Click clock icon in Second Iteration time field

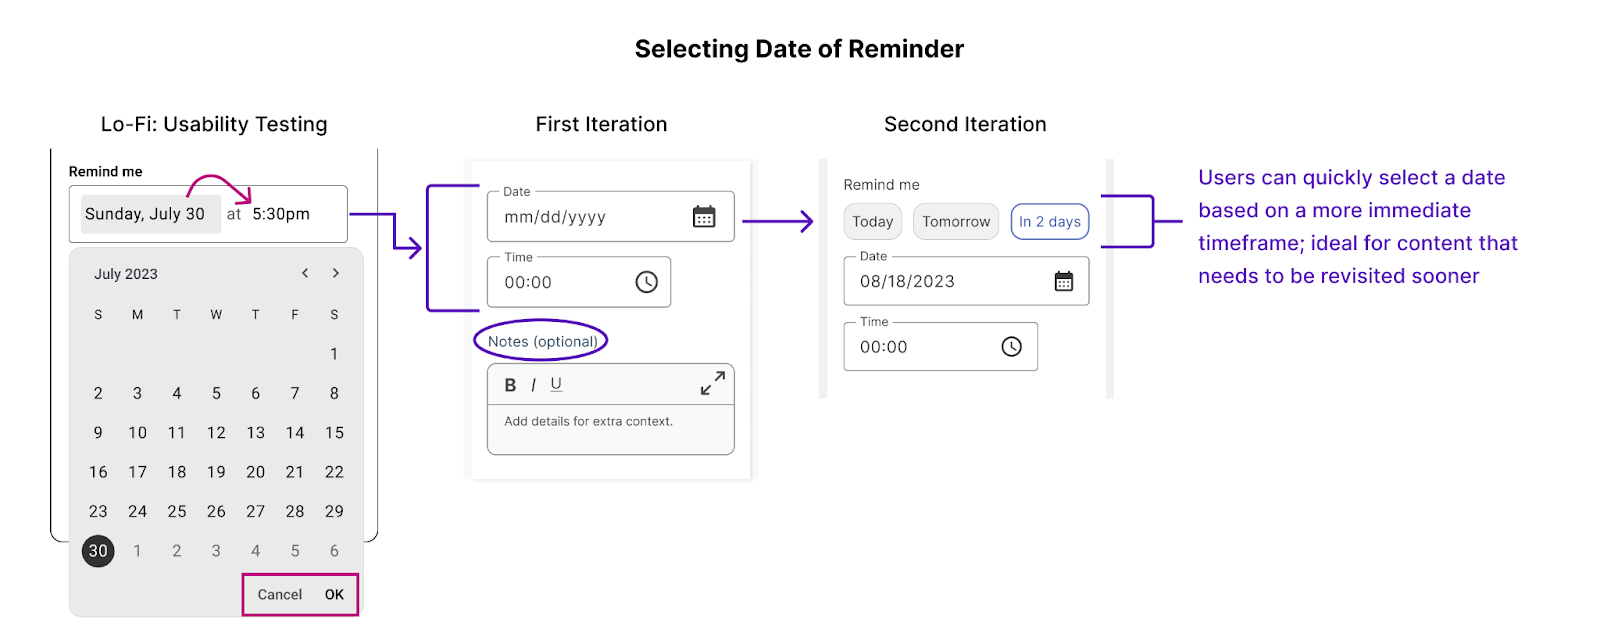(x=1012, y=346)
